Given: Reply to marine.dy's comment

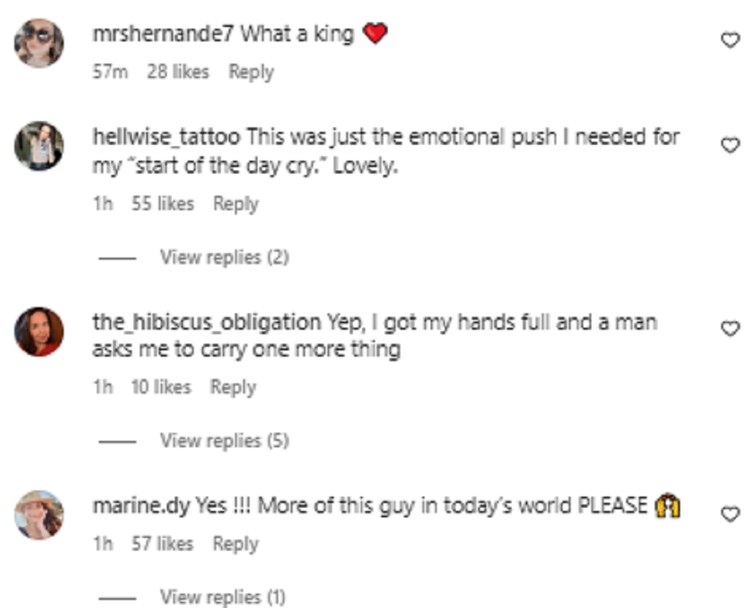Looking at the screenshot, I should 236,544.
